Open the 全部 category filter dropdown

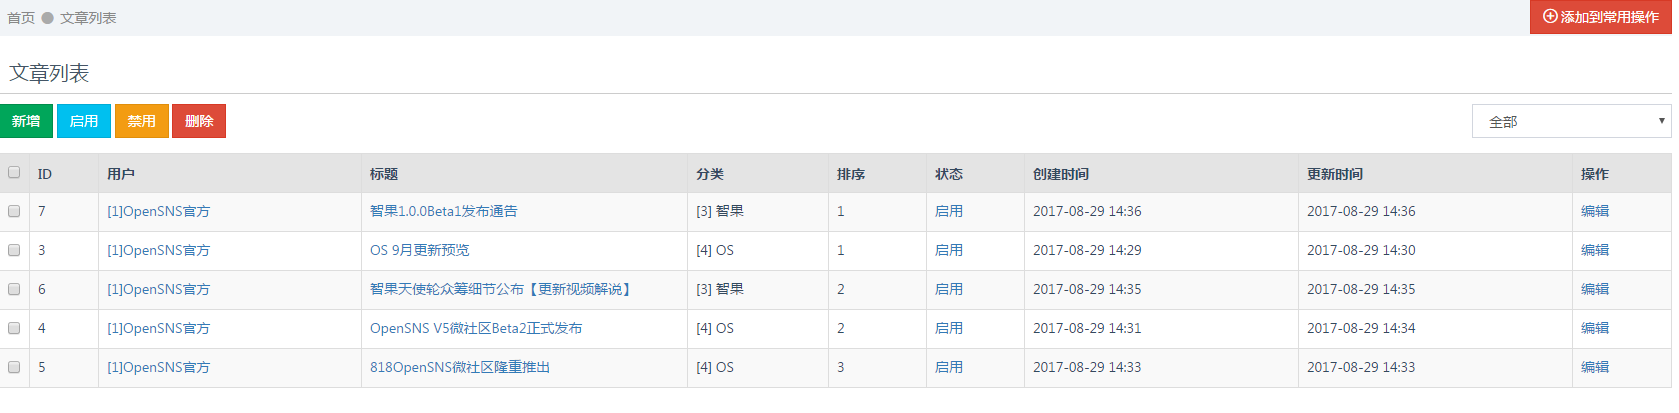point(1571,121)
